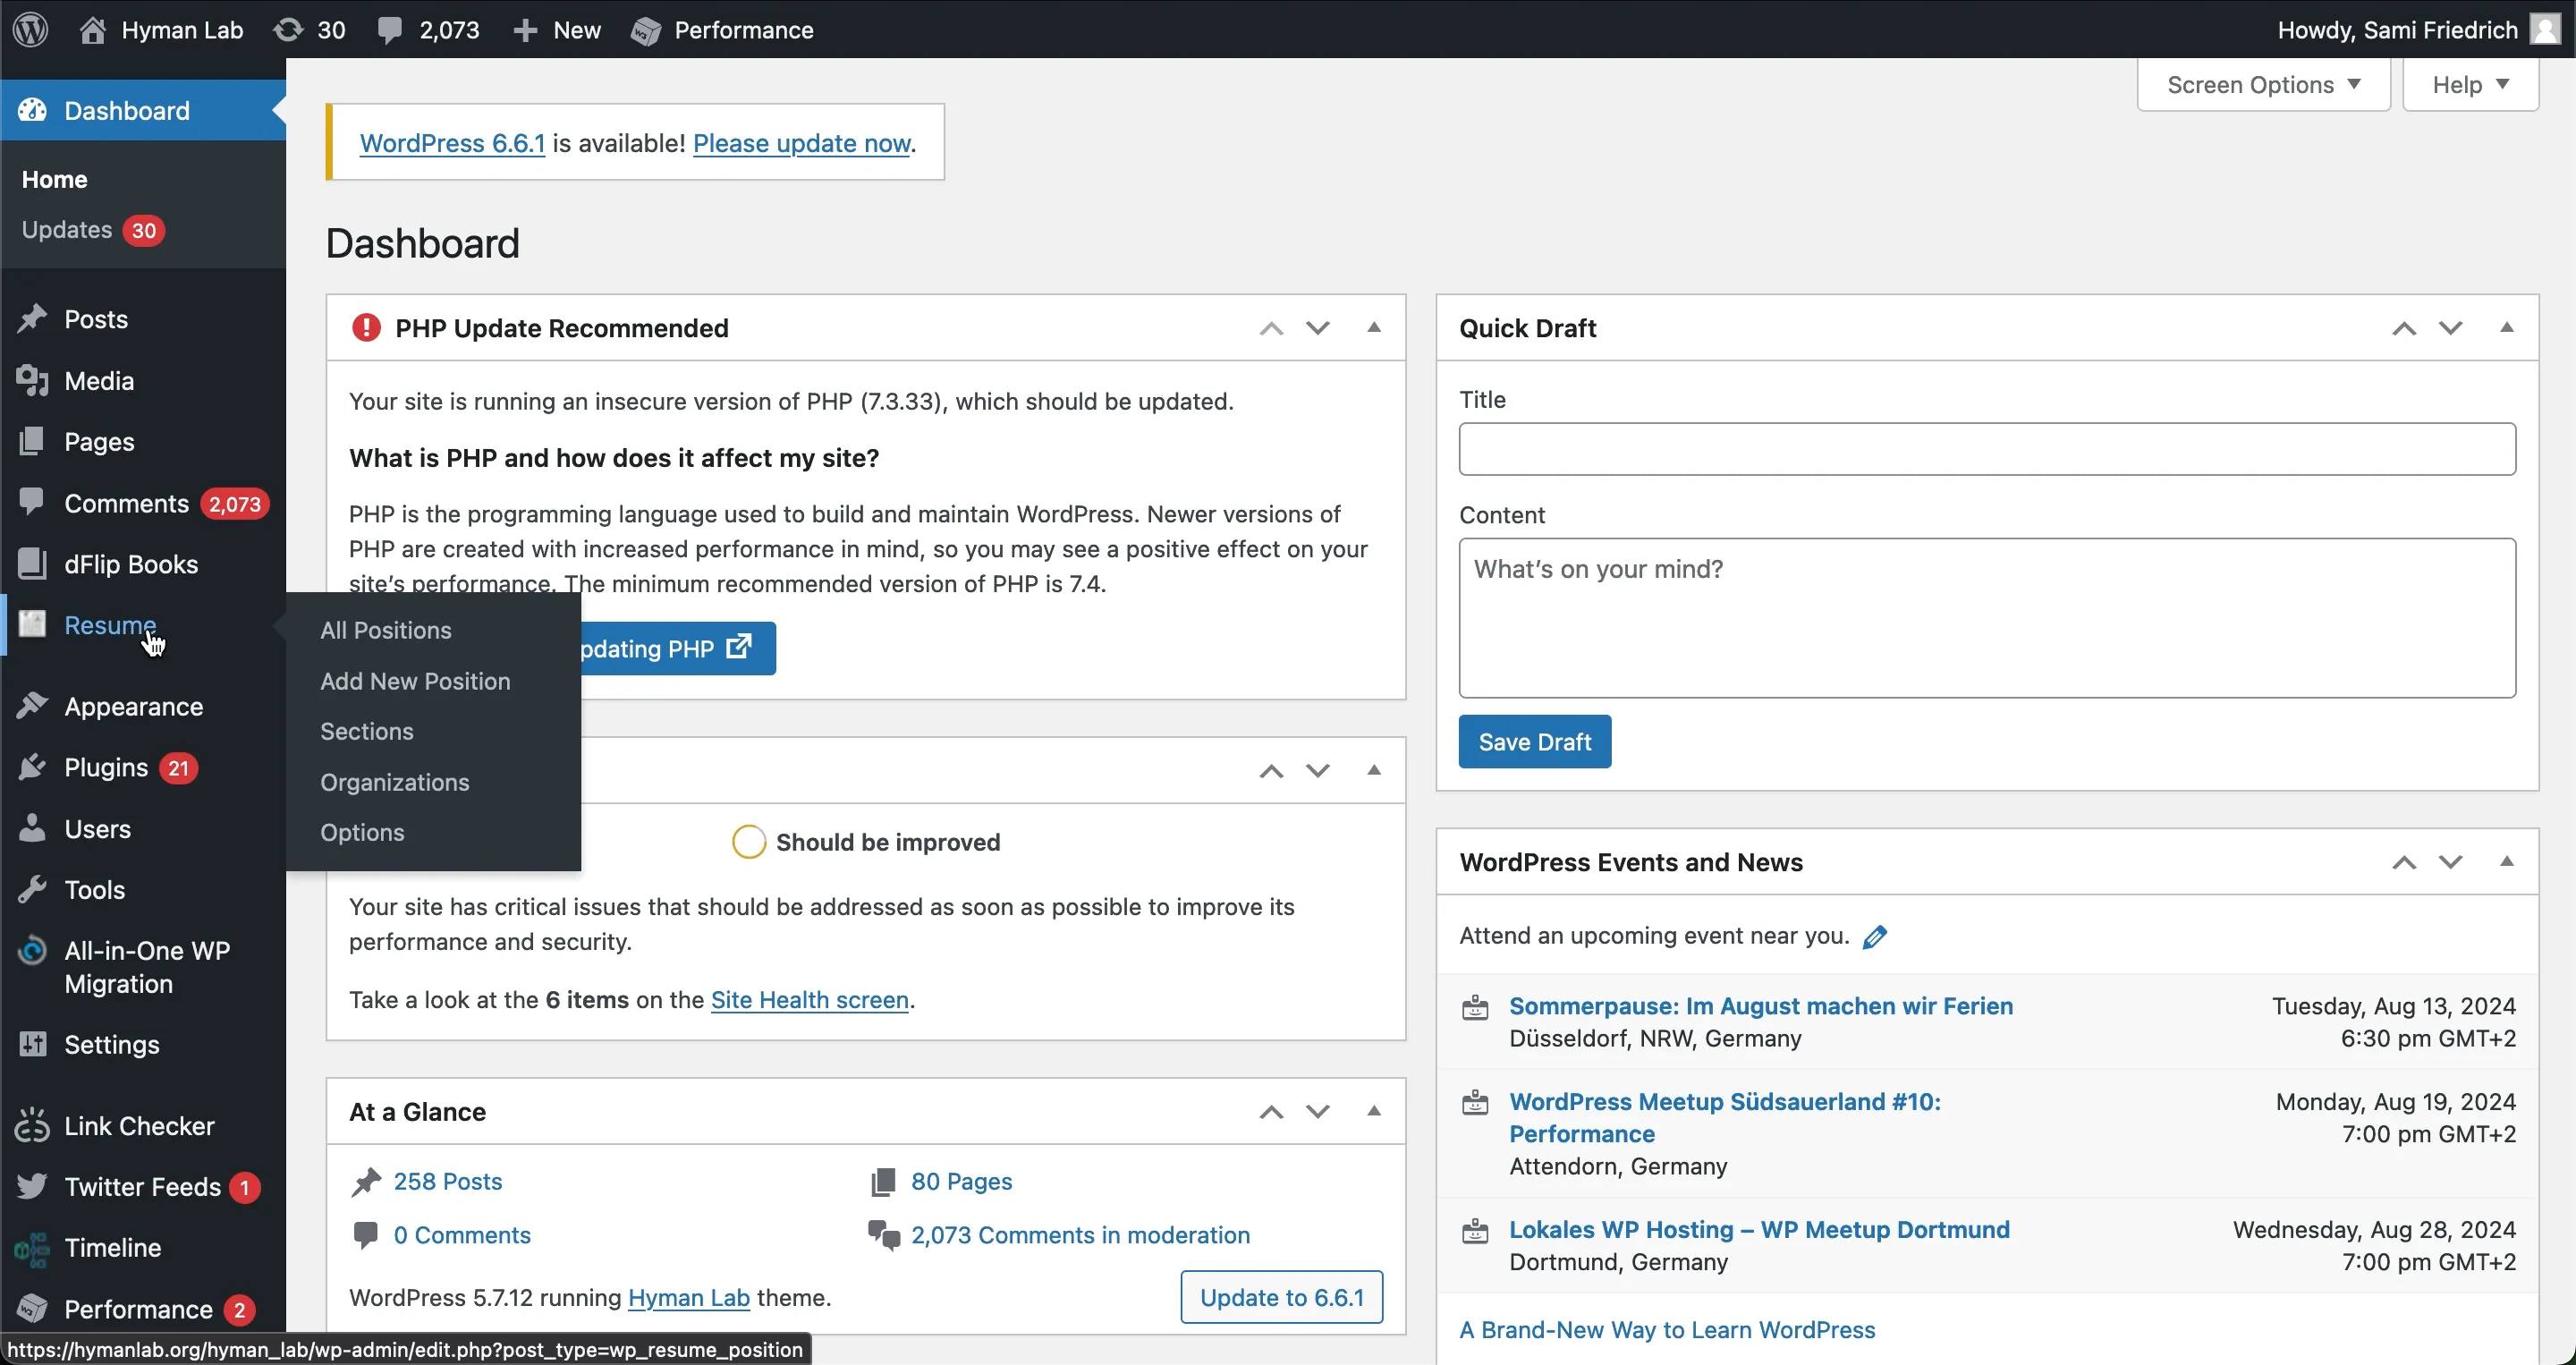Image resolution: width=2576 pixels, height=1365 pixels.
Task: Open Sommerpause event link
Action: click(x=1761, y=1006)
